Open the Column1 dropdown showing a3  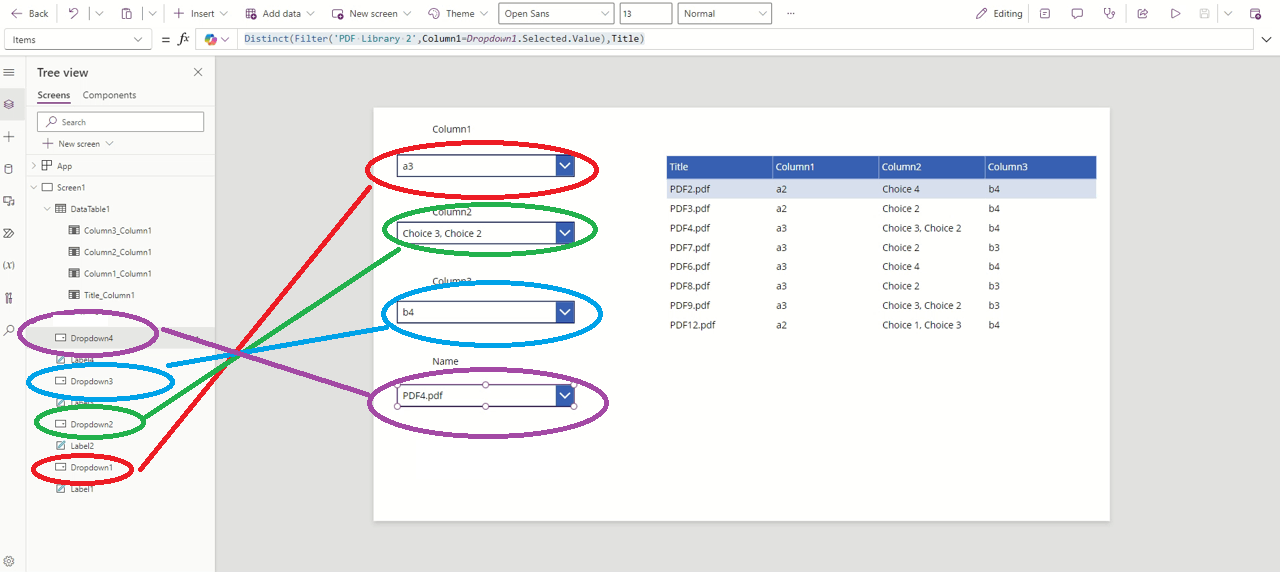click(486, 166)
